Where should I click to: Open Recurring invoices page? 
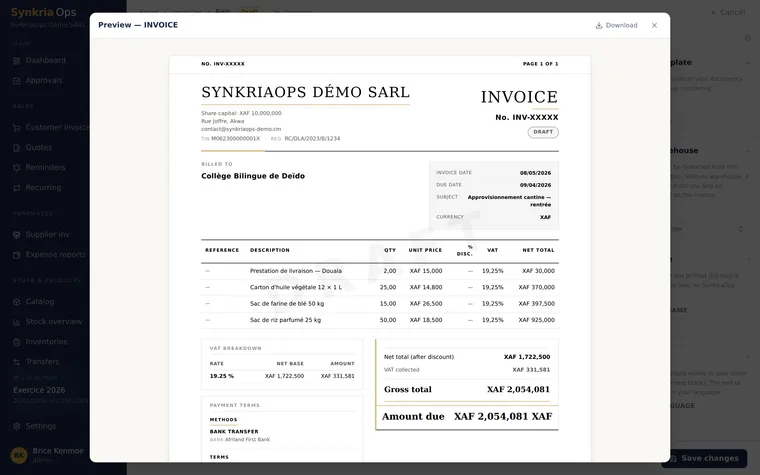43,188
